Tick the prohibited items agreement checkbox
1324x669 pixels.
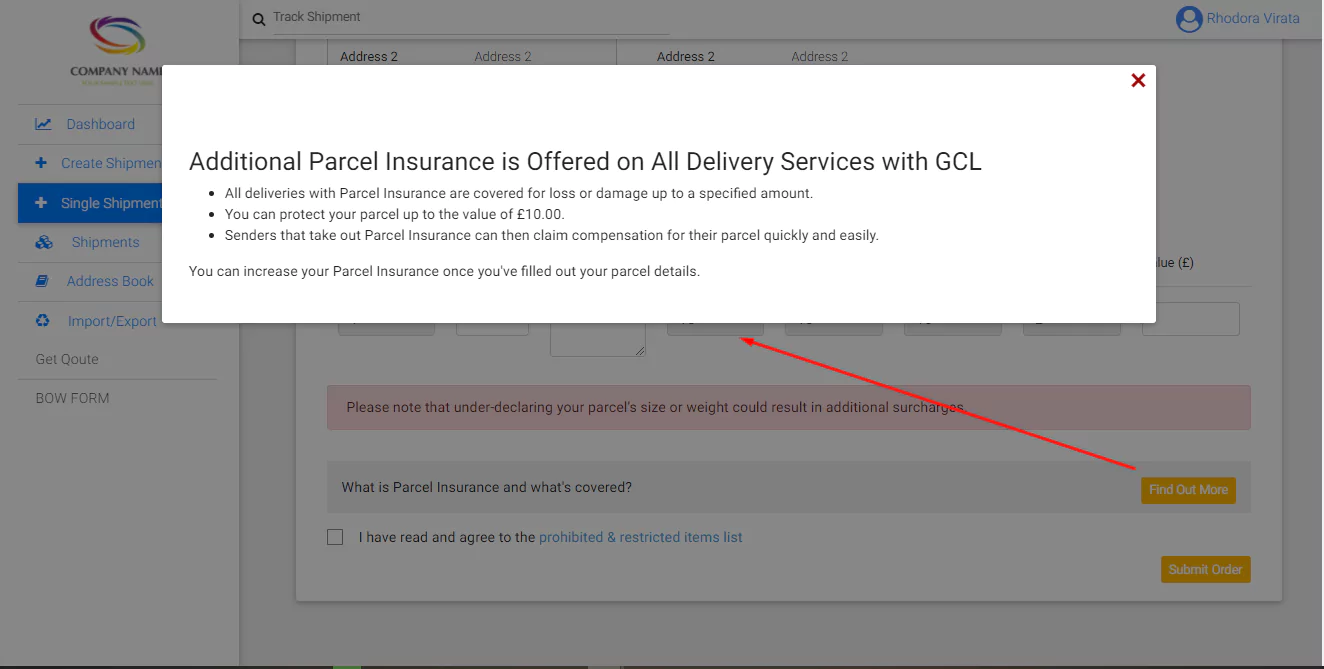click(x=335, y=537)
